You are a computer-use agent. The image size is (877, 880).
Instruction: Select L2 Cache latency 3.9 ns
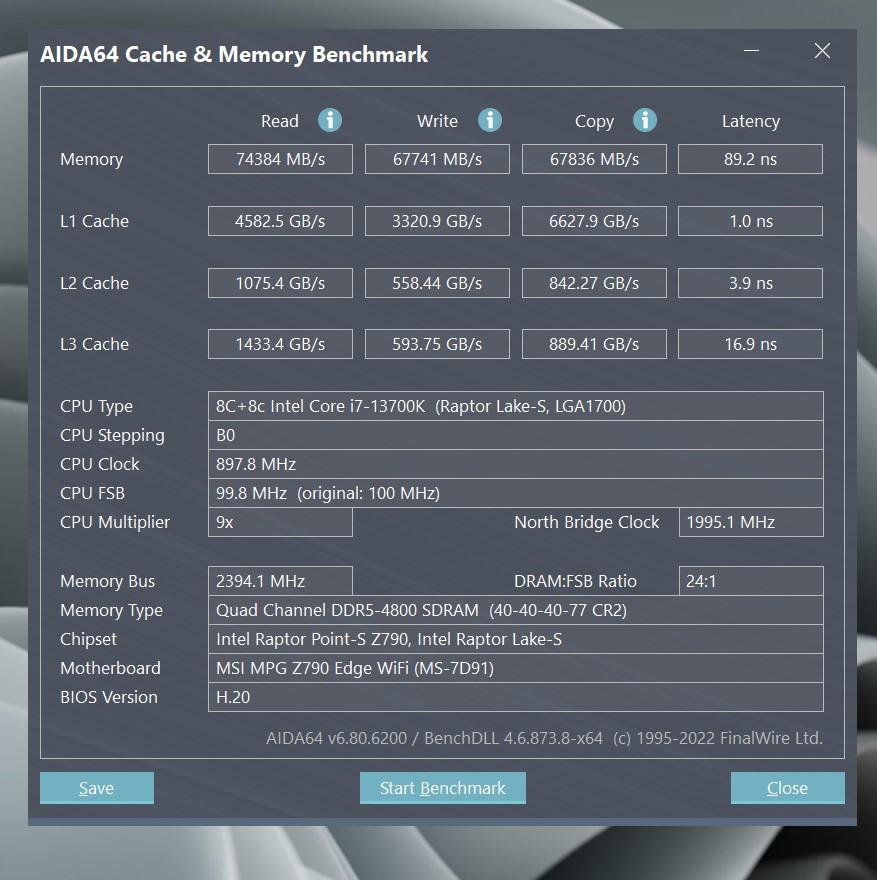coord(750,283)
